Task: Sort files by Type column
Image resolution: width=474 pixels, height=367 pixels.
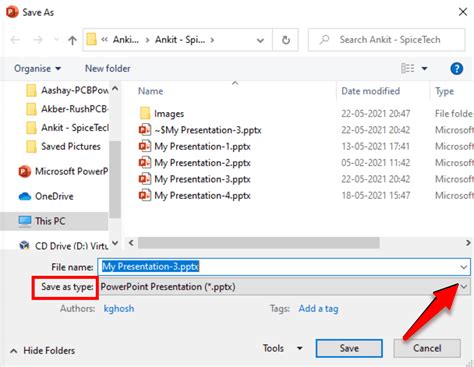Action: [x=444, y=91]
